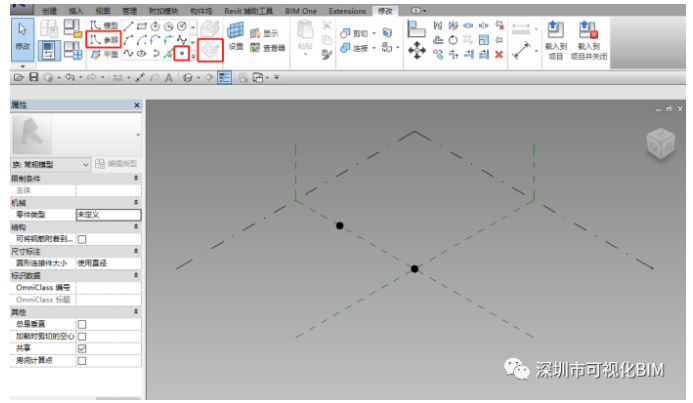Click 载入到项目并关闭 (Load and Close)
693x403 pixels.
tap(588, 41)
